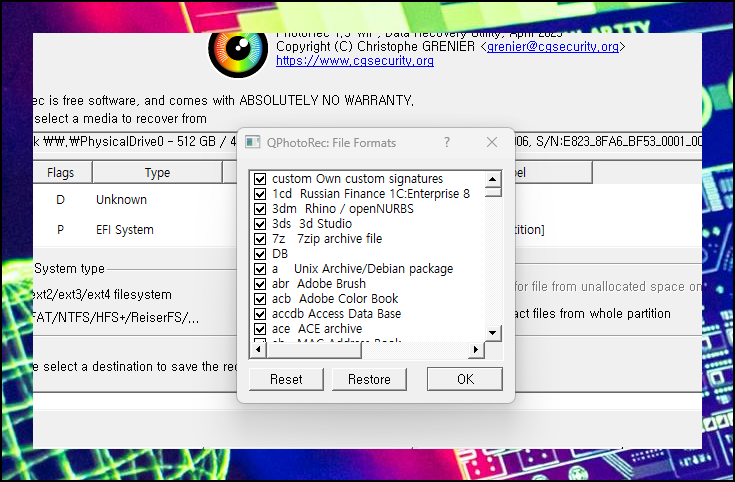735x482 pixels.
Task: Toggle the abr Adobe Brush checkbox
Action: click(x=260, y=284)
